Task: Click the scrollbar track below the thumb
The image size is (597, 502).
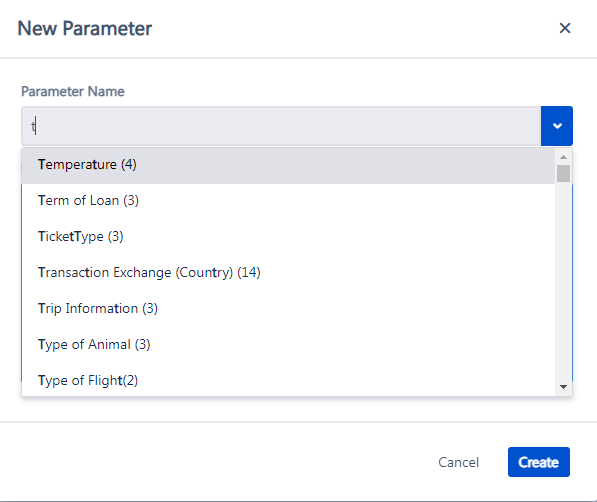Action: pyautogui.click(x=563, y=282)
